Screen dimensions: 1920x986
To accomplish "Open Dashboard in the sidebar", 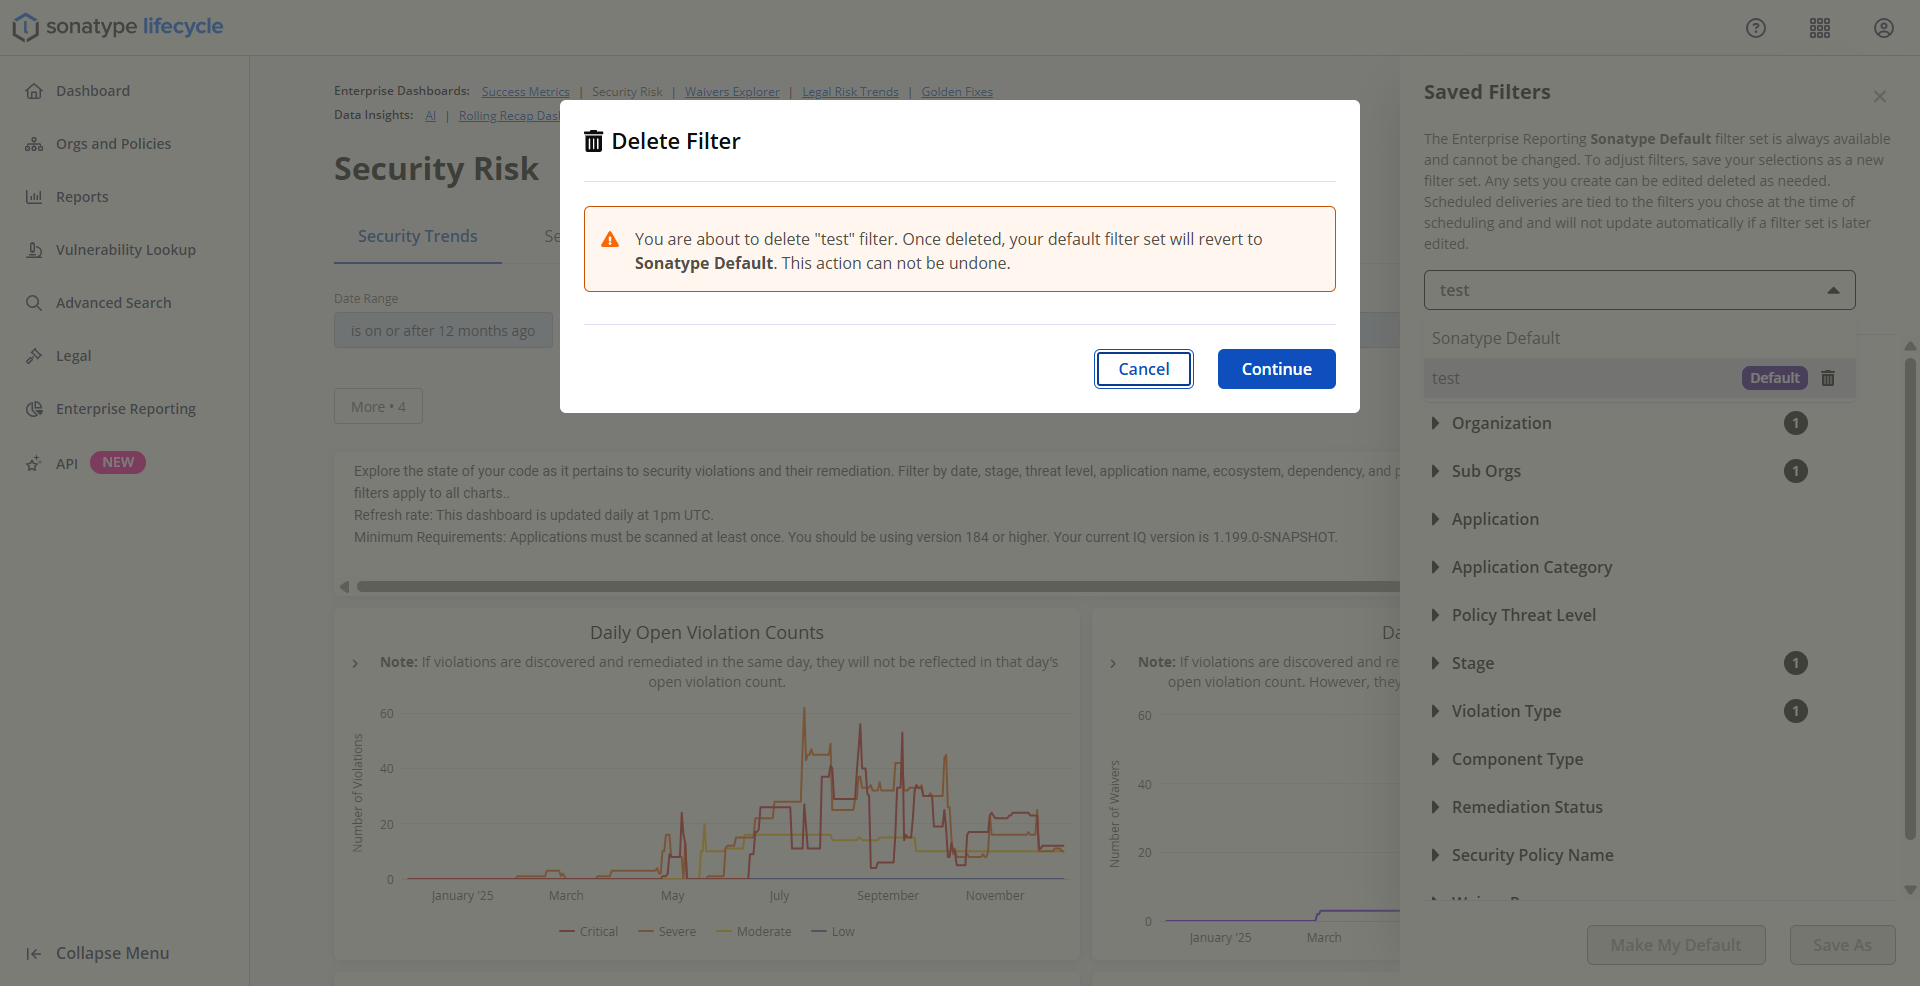I will tap(93, 91).
